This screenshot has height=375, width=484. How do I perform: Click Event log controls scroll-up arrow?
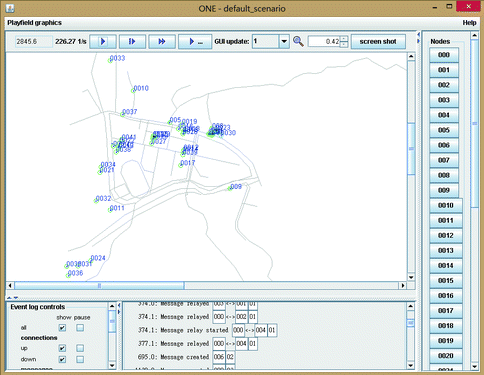[112, 306]
